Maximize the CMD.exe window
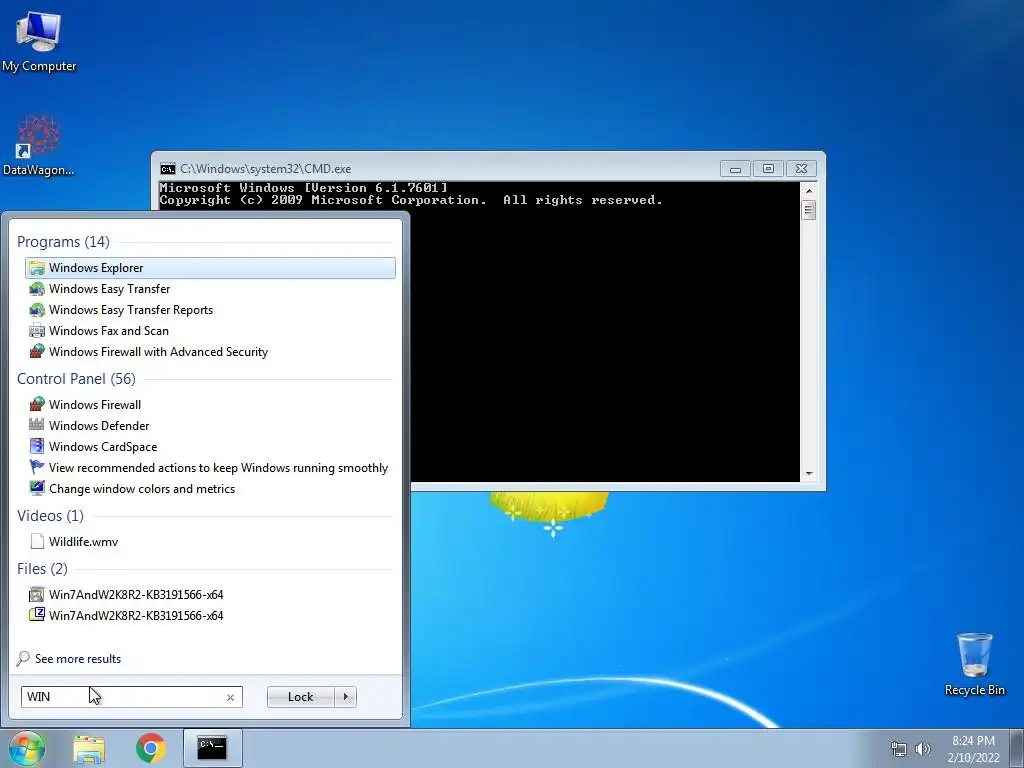Viewport: 1024px width, 768px height. [769, 169]
